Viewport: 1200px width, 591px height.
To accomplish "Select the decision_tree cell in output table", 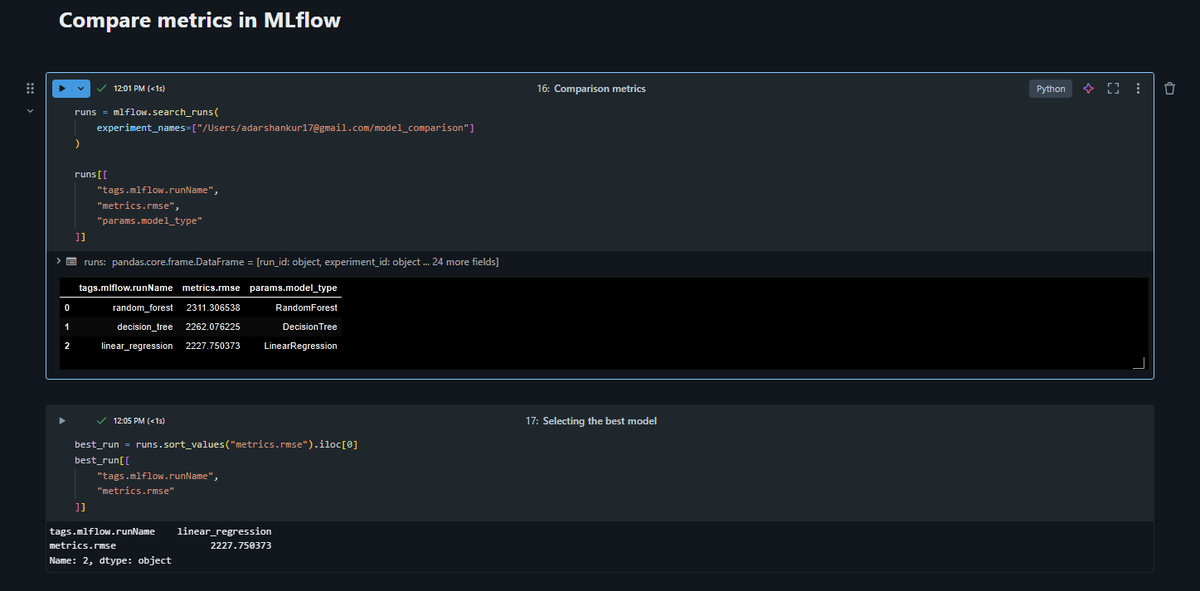I will tap(145, 327).
